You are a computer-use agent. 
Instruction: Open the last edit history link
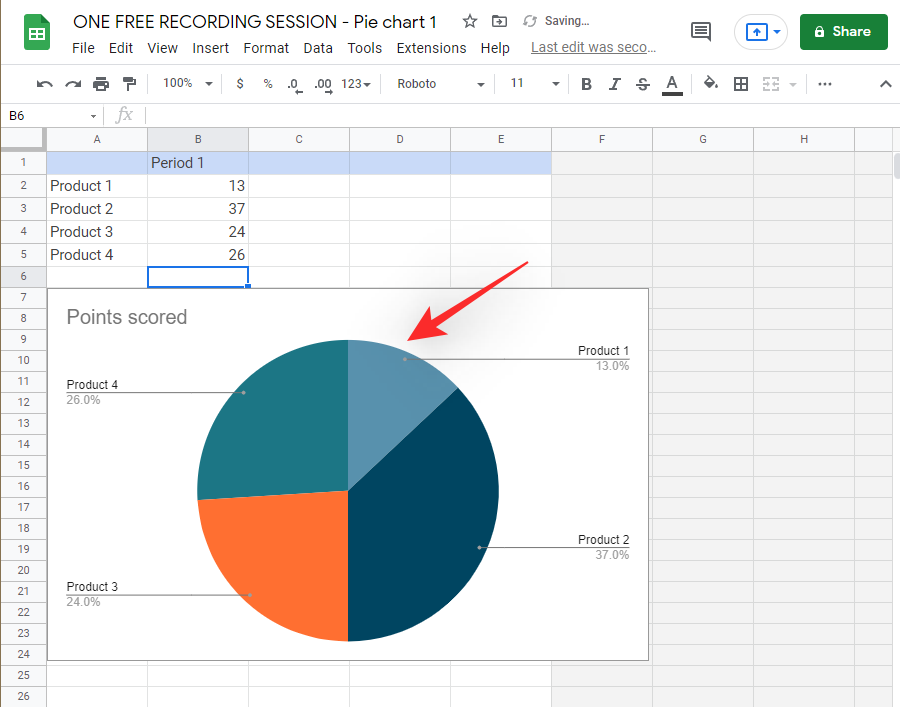click(x=593, y=48)
